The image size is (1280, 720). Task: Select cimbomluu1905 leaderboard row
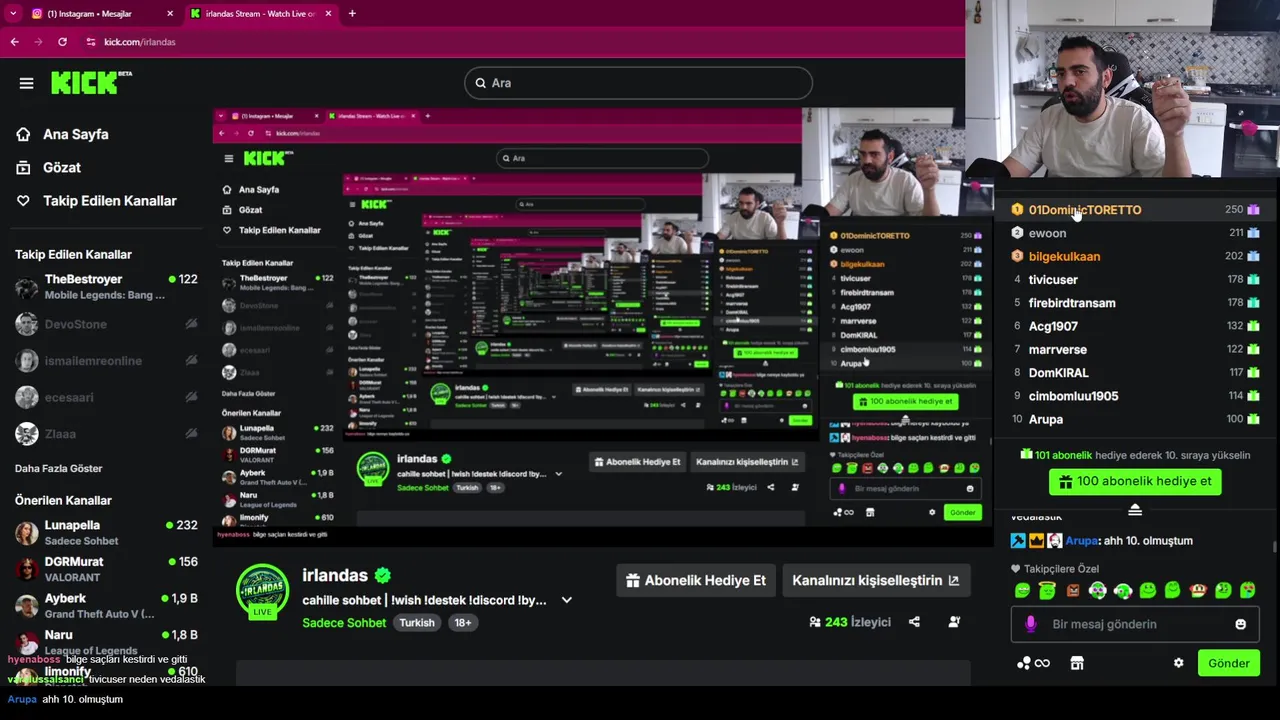(x=1135, y=396)
